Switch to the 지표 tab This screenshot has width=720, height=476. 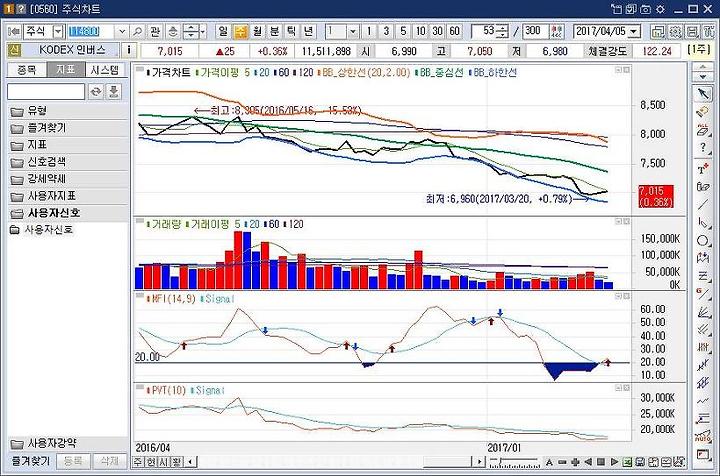click(66, 70)
